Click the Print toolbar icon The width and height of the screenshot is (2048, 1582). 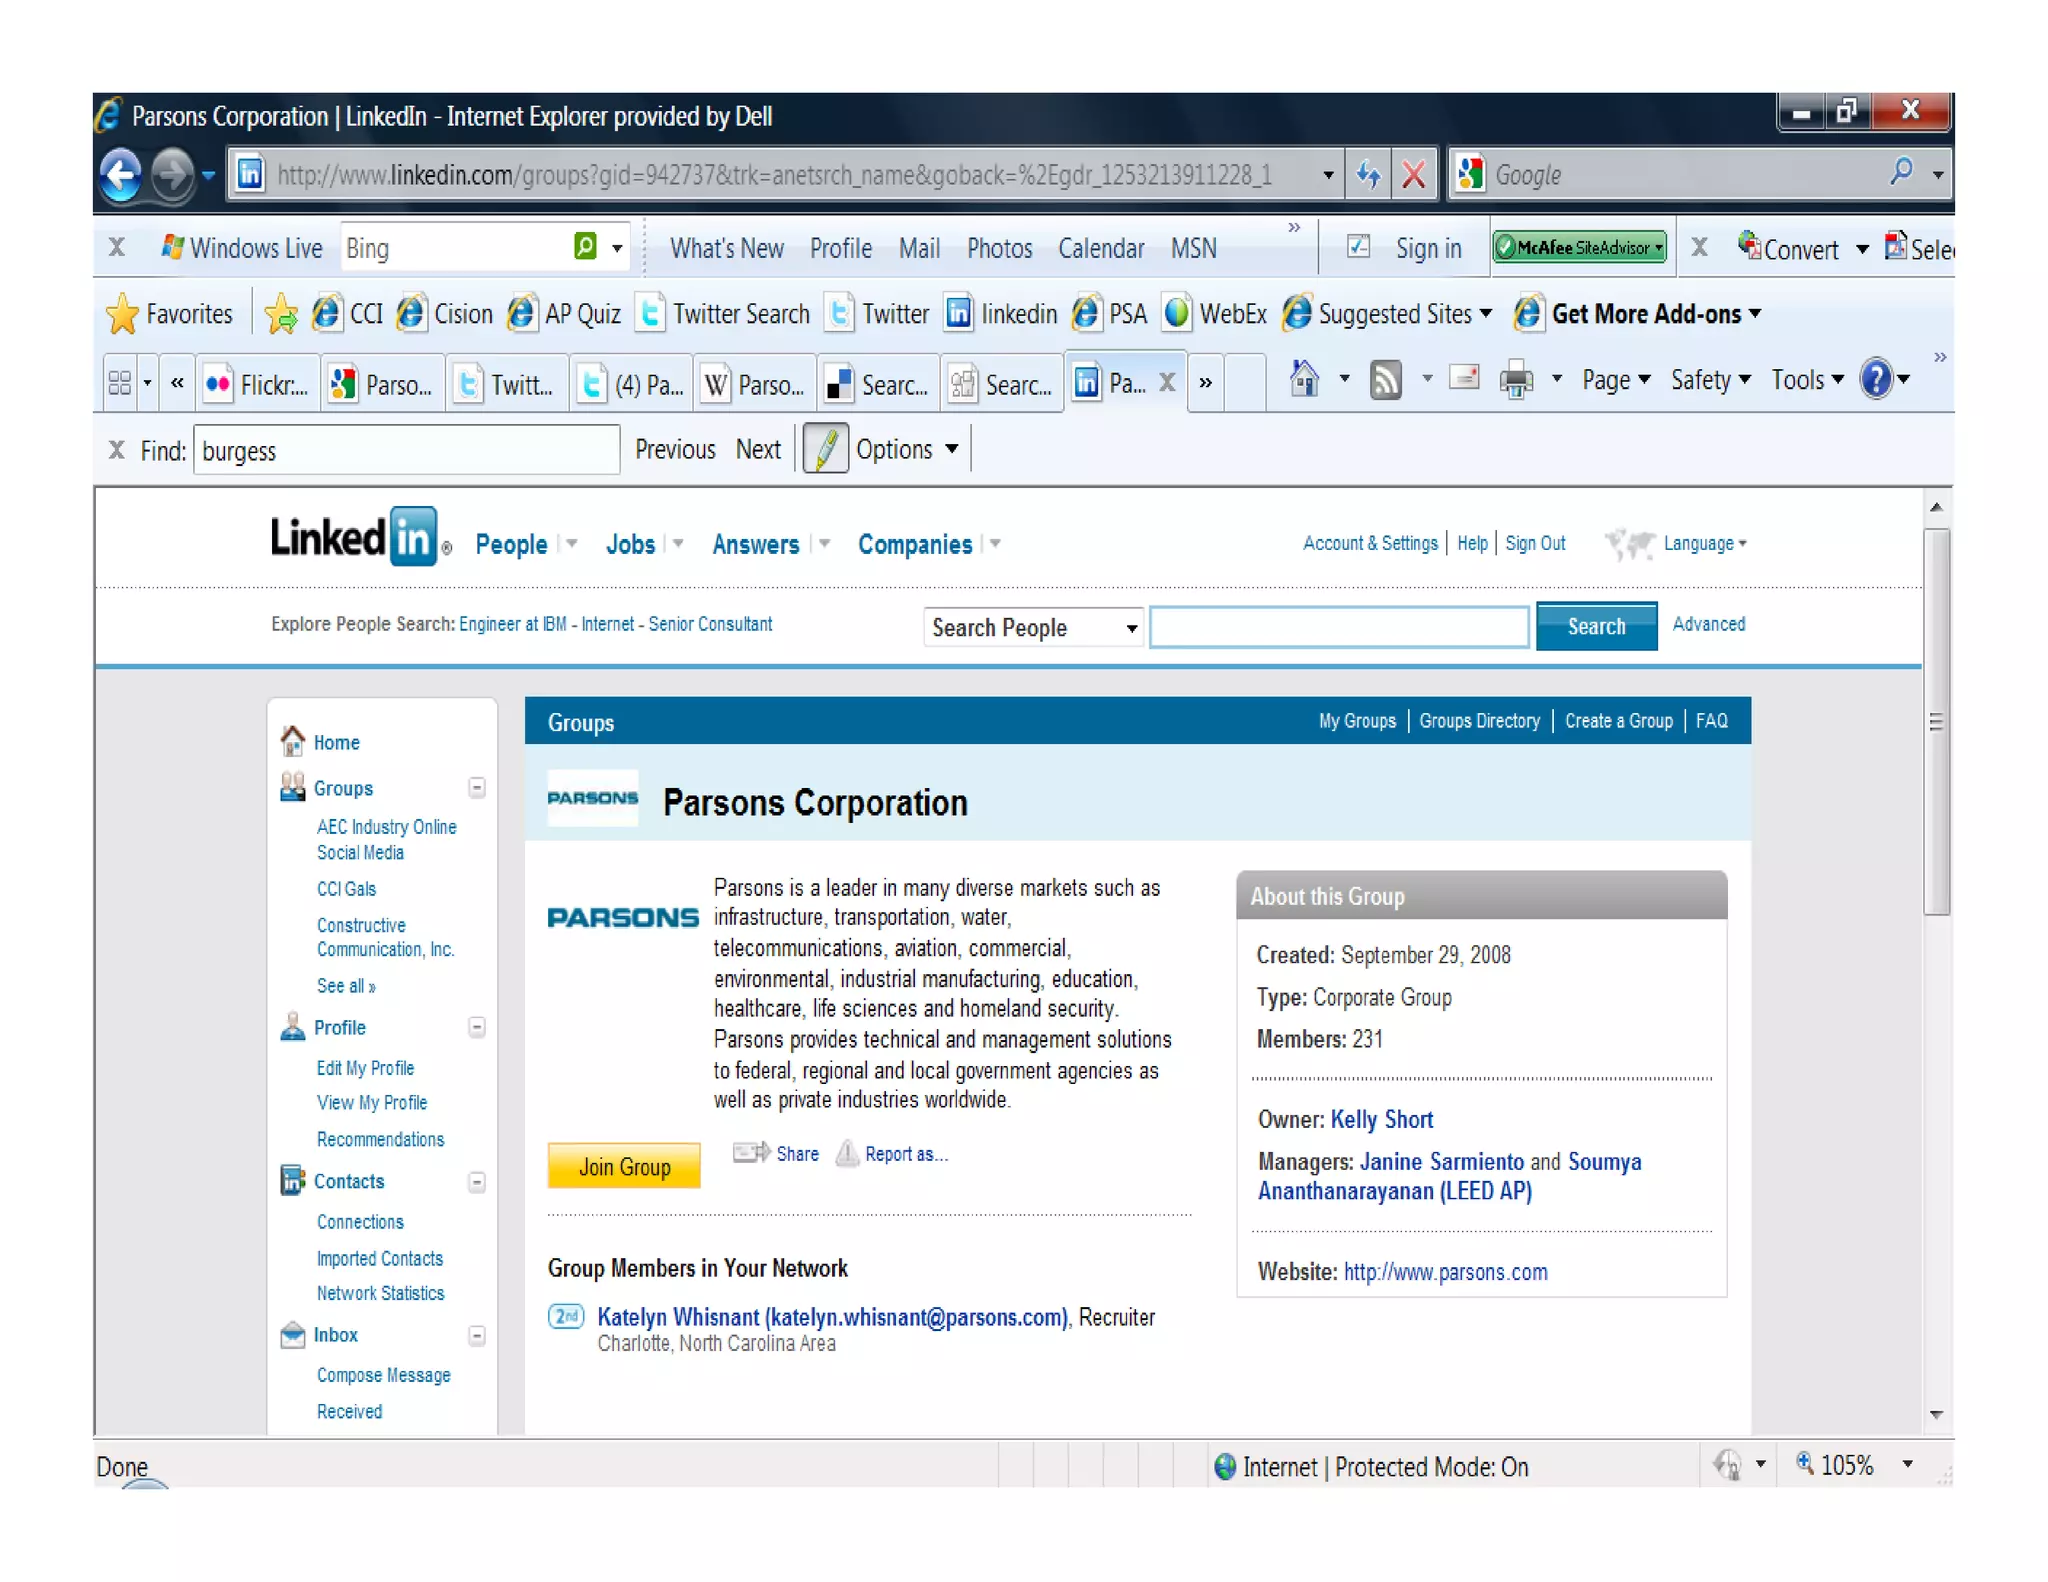click(x=1516, y=380)
